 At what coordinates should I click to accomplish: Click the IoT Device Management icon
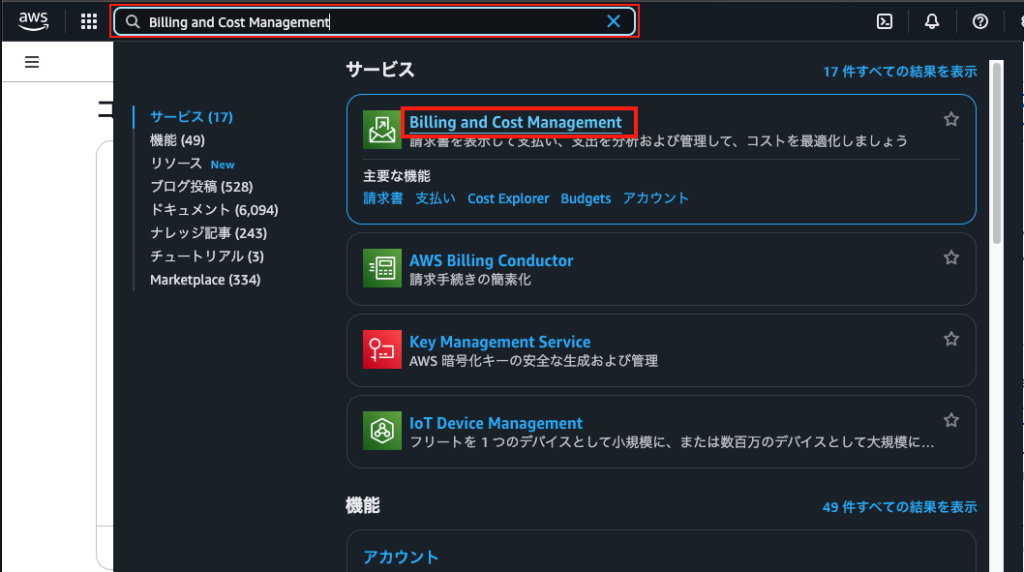pos(382,431)
